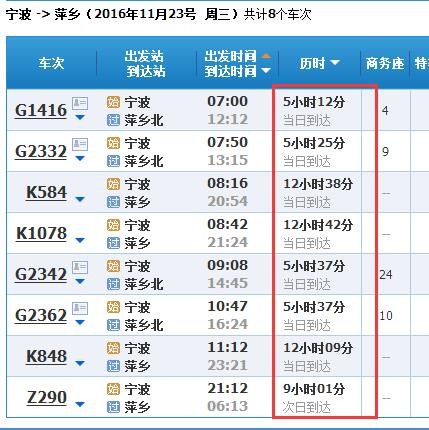
Task: Click 次日到达 label in Z290 row
Action: 307,407
